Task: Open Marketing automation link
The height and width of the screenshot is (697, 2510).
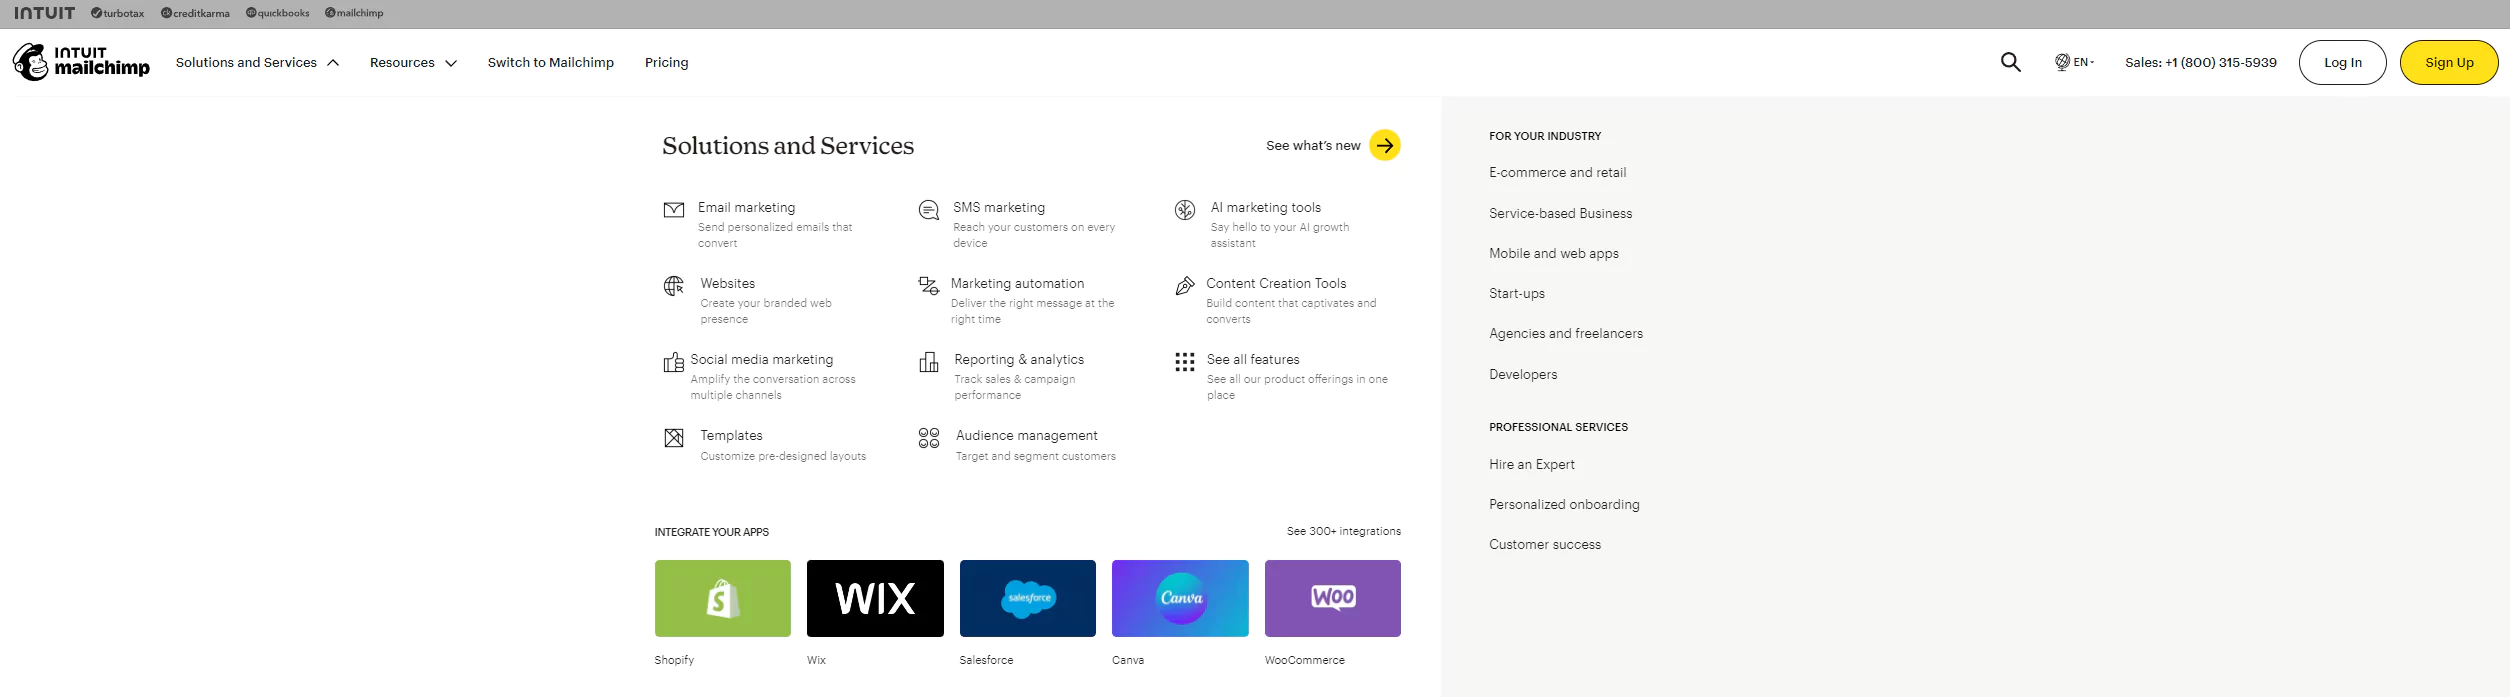Action: tap(1017, 283)
